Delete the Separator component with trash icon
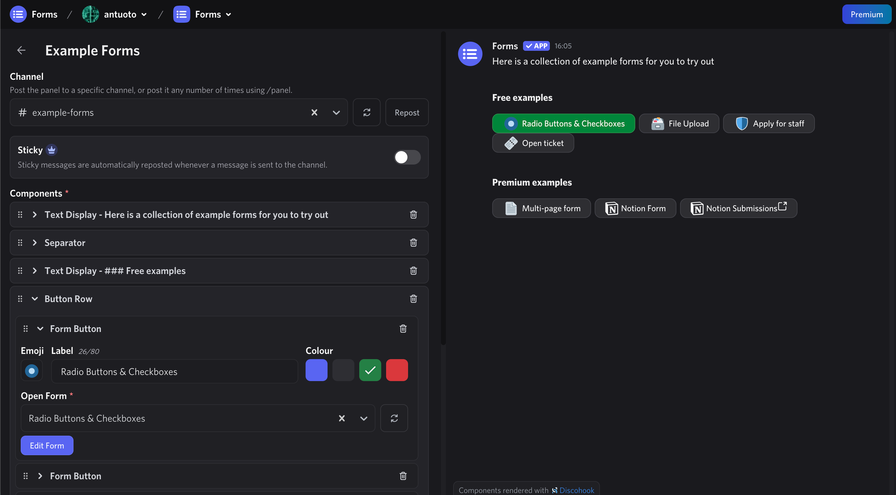 click(x=414, y=243)
